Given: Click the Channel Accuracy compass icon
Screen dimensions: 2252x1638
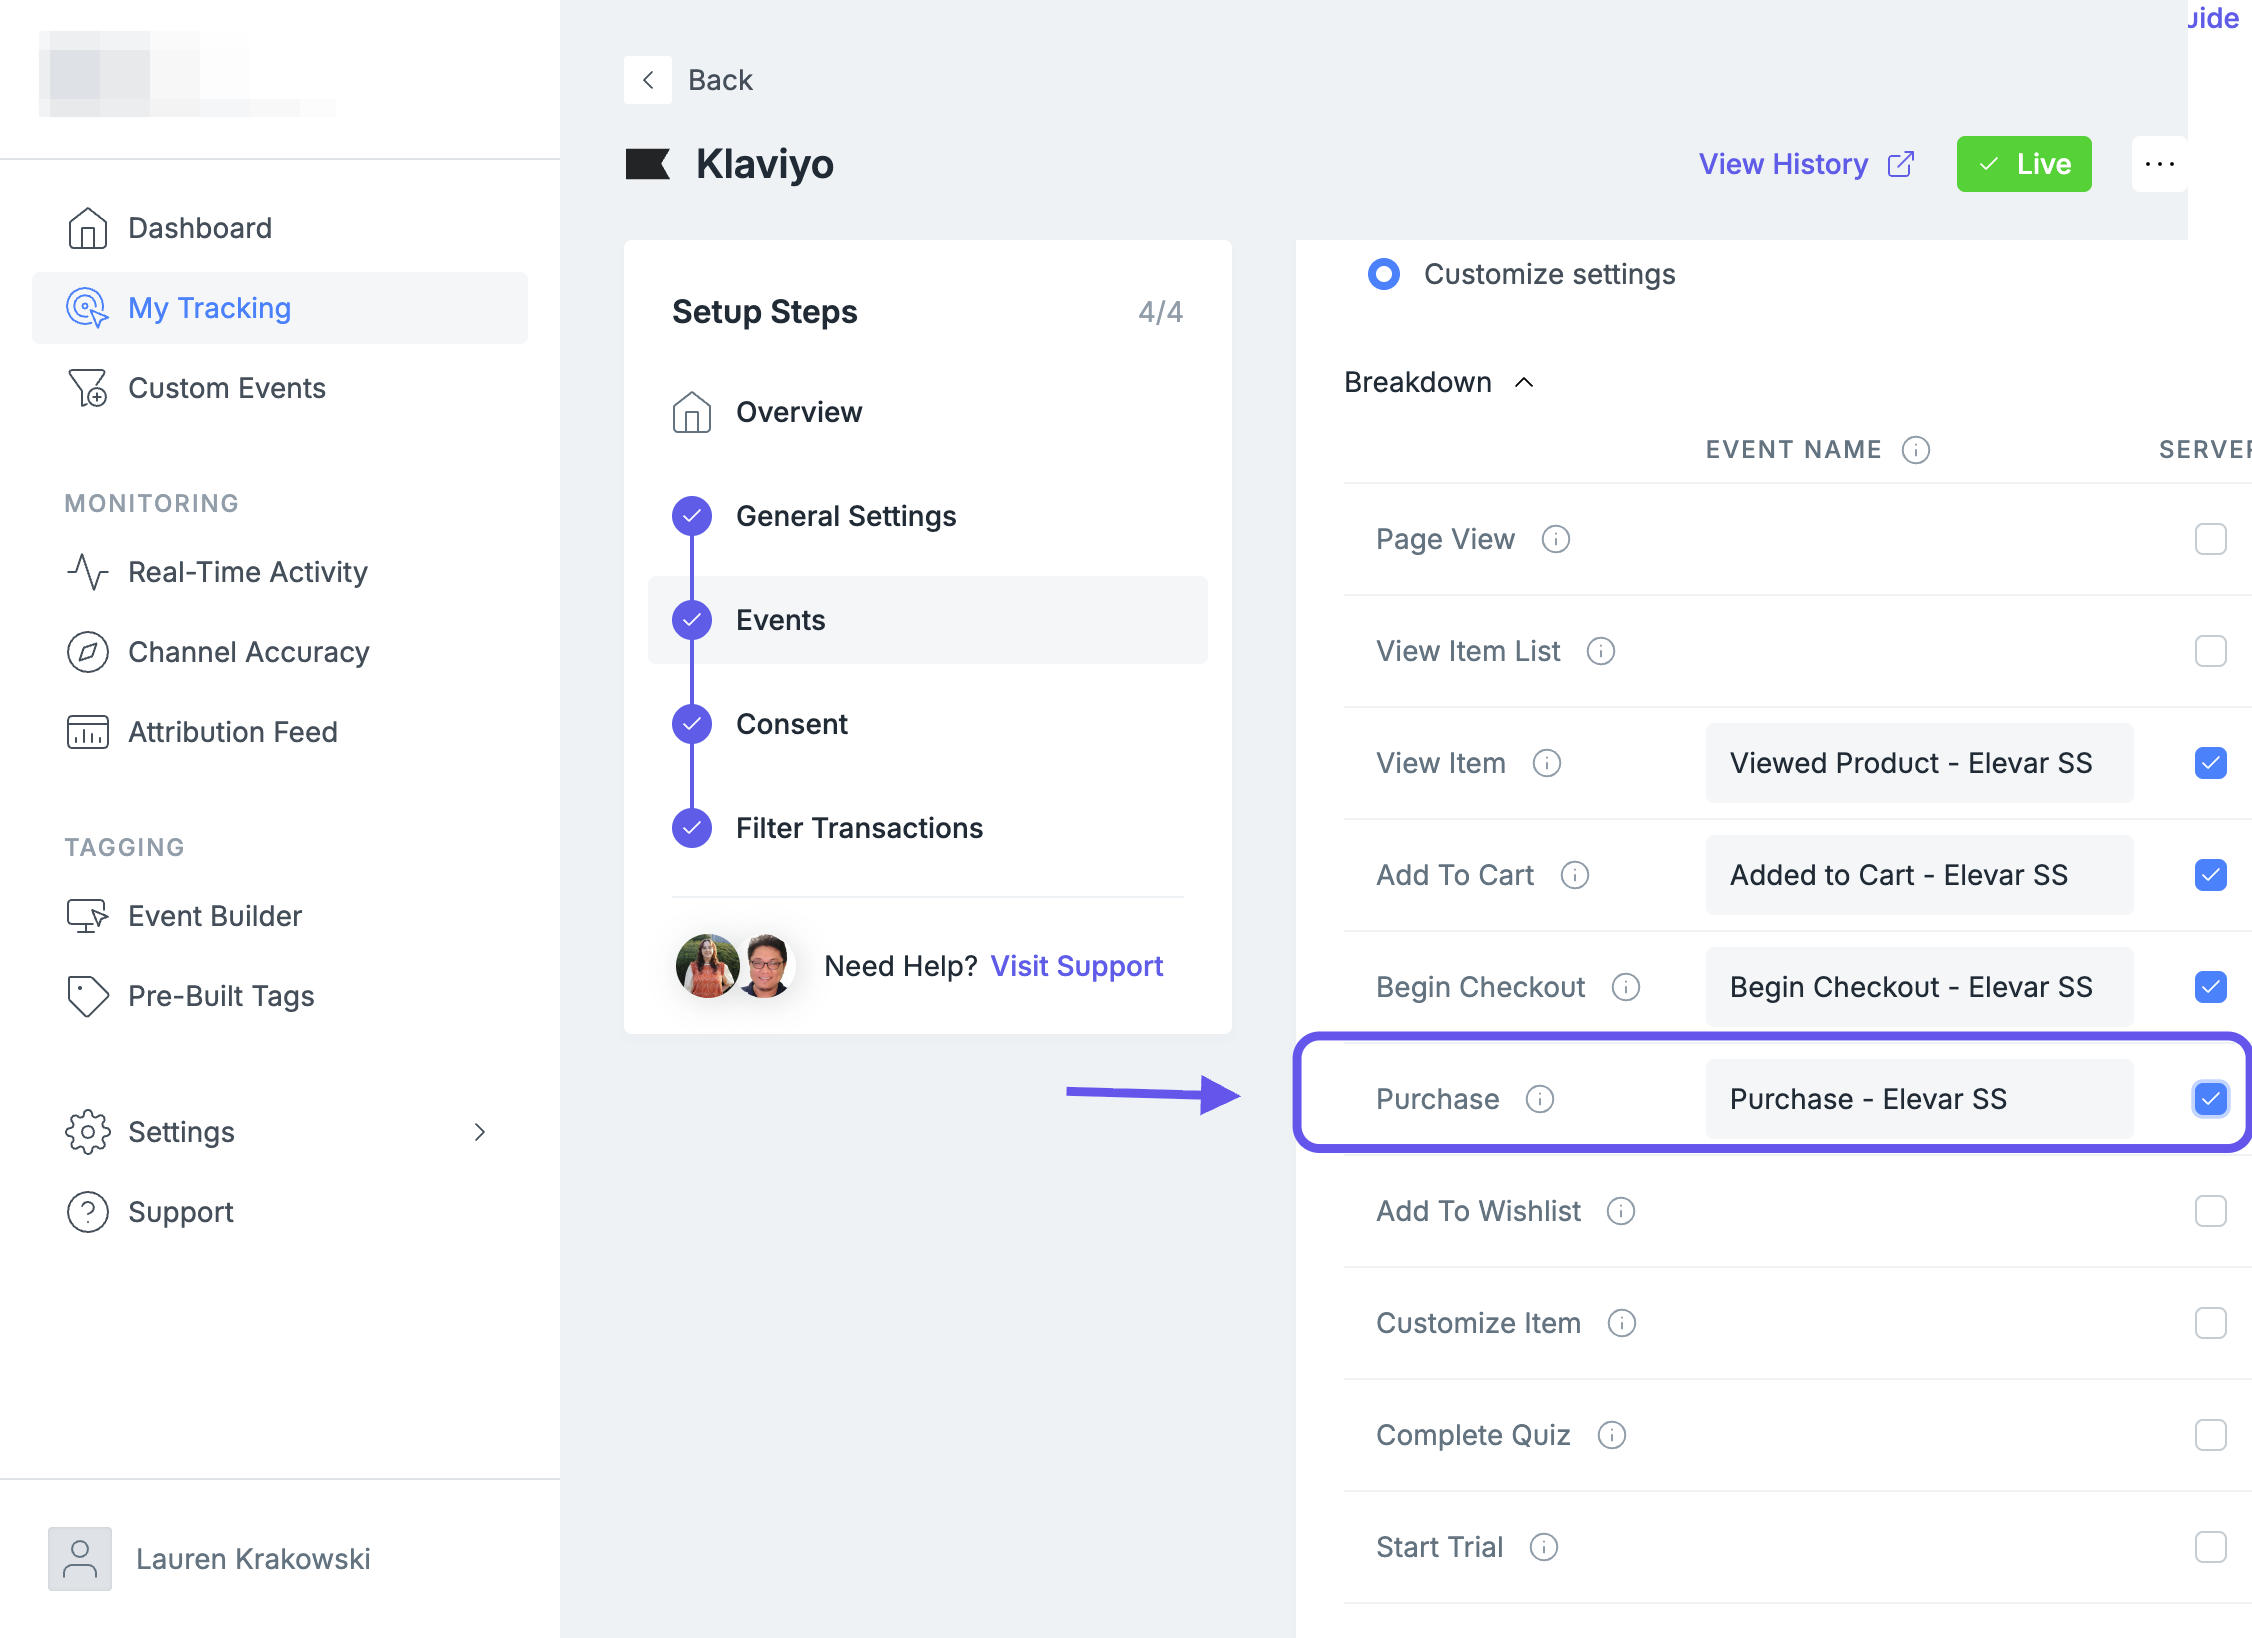Looking at the screenshot, I should [x=88, y=652].
